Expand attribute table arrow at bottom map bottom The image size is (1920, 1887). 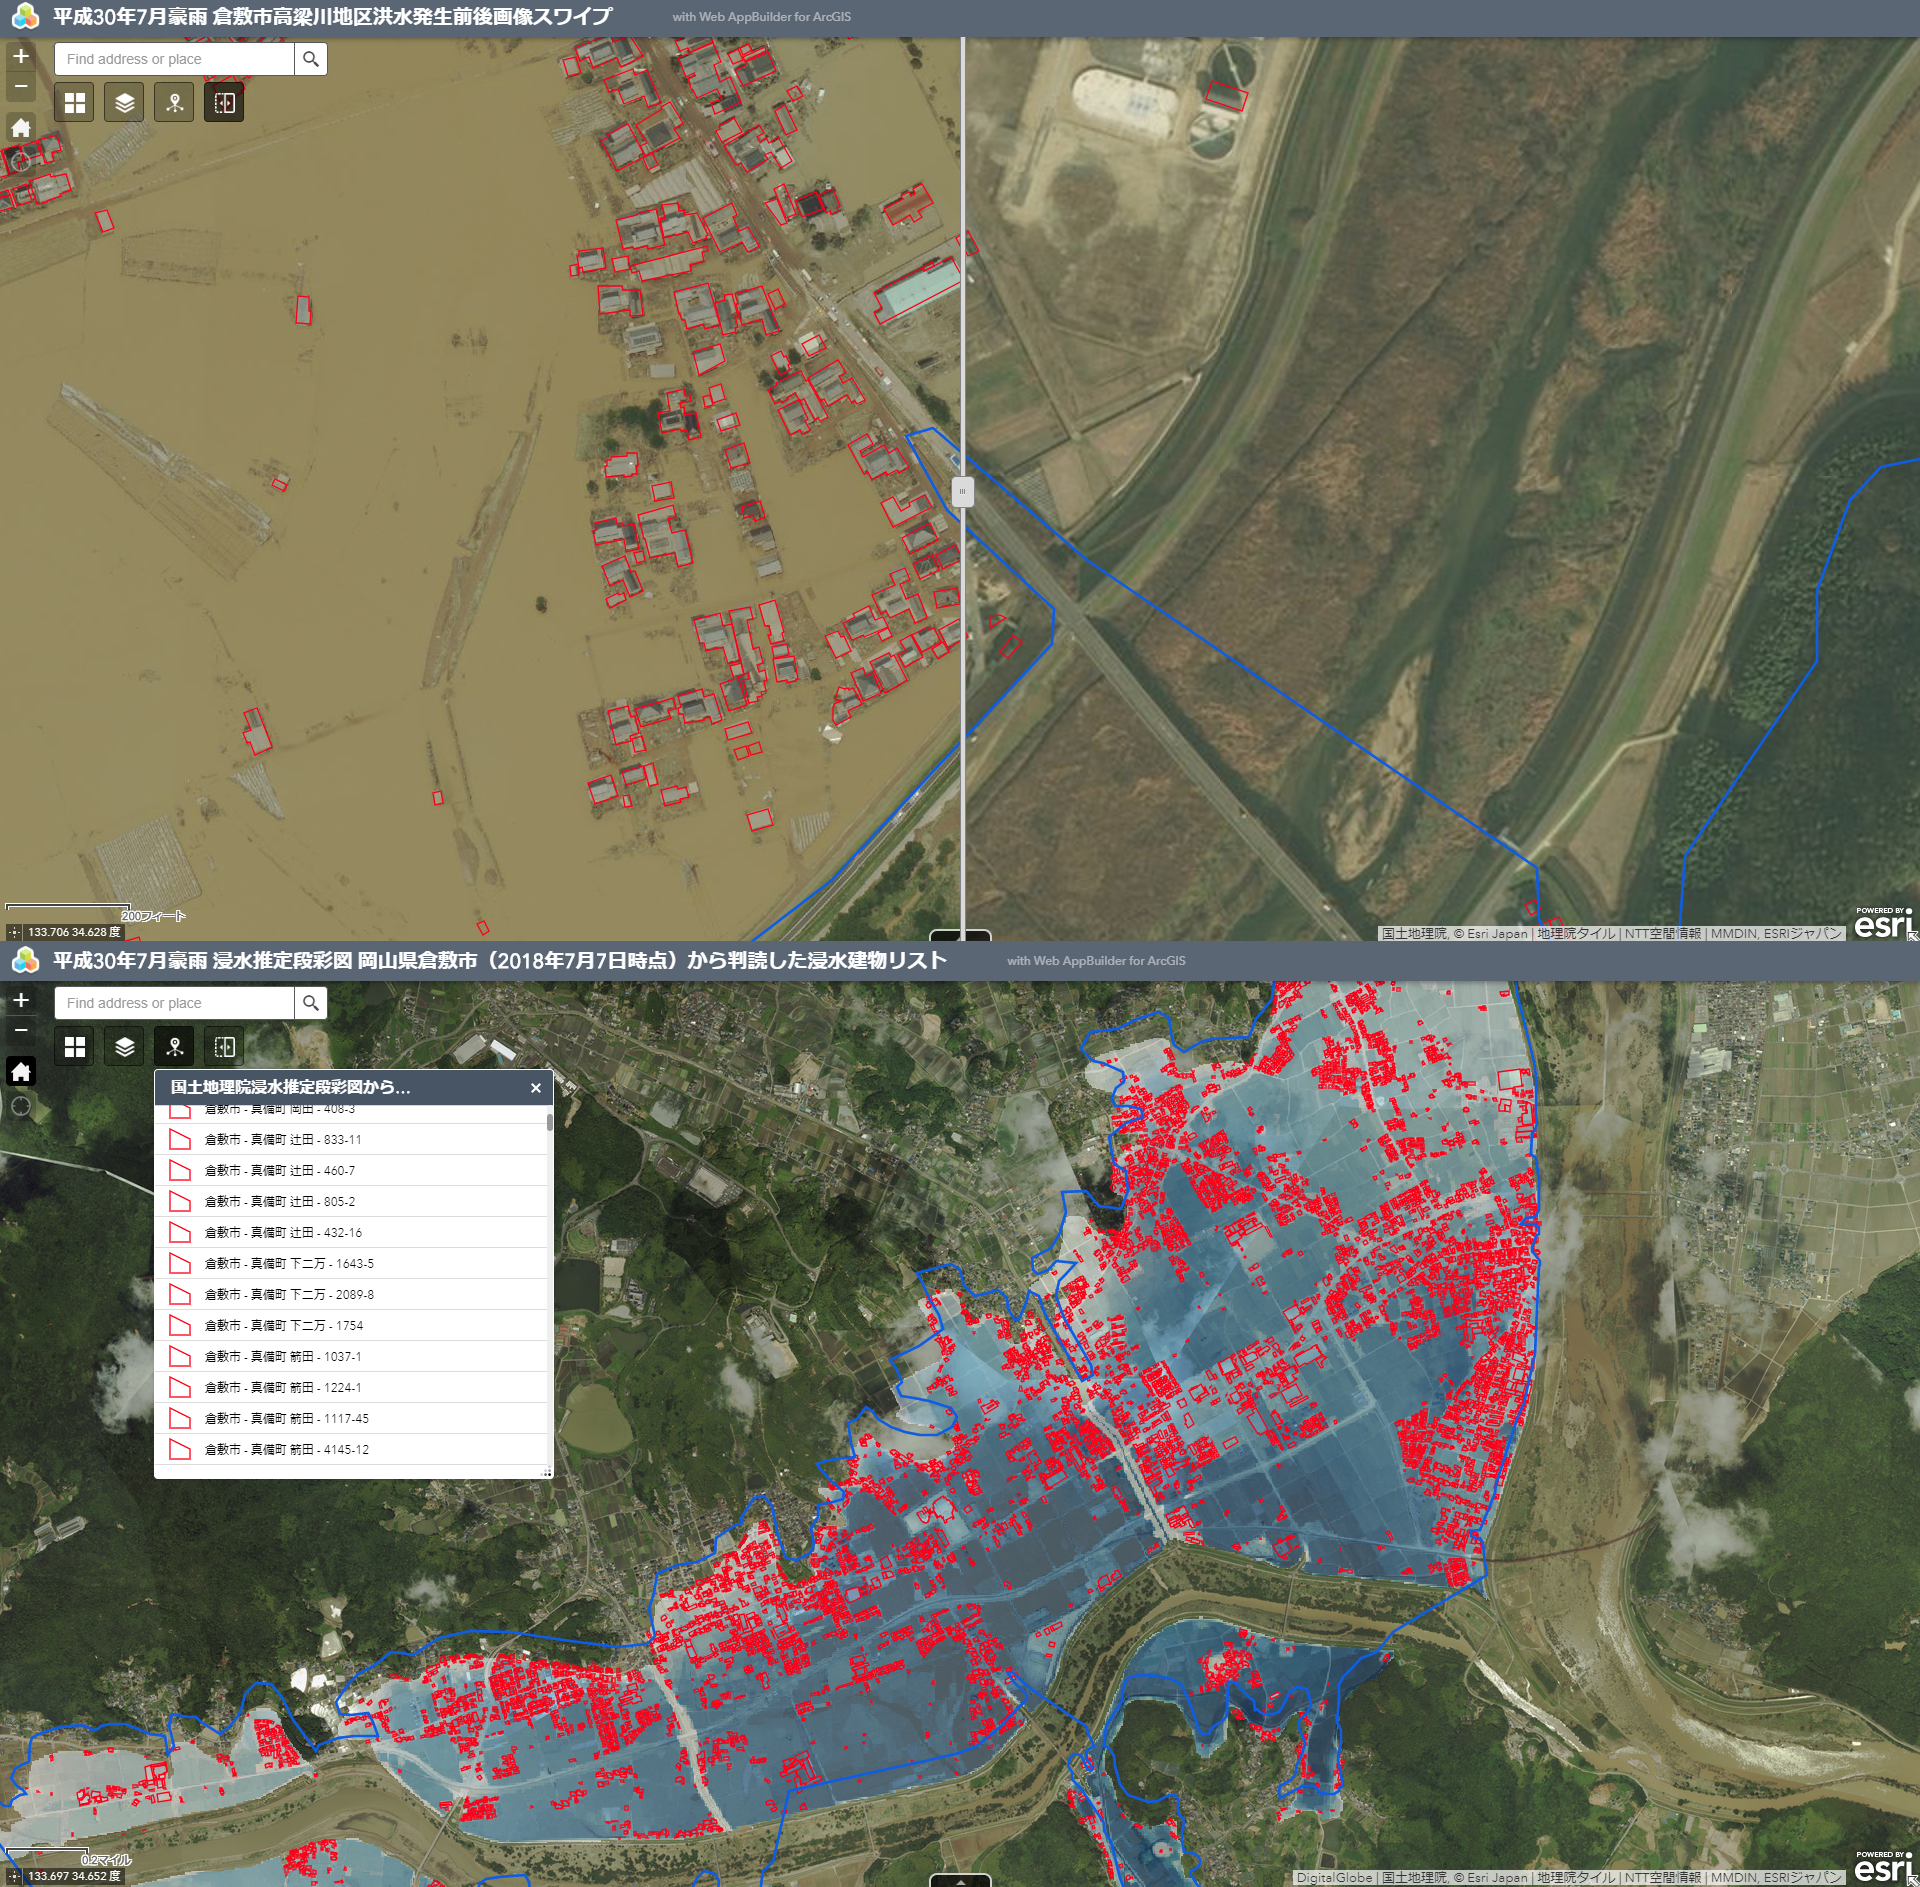960,1880
